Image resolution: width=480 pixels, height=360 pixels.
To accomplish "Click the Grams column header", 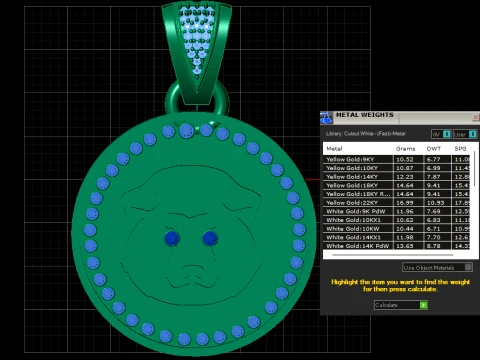I will click(x=405, y=149).
